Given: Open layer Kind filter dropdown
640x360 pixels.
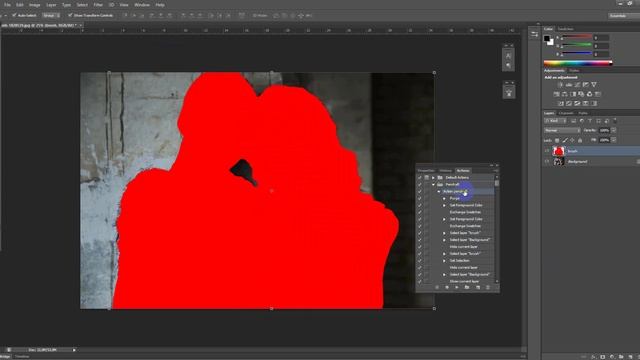Looking at the screenshot, I should coord(555,121).
